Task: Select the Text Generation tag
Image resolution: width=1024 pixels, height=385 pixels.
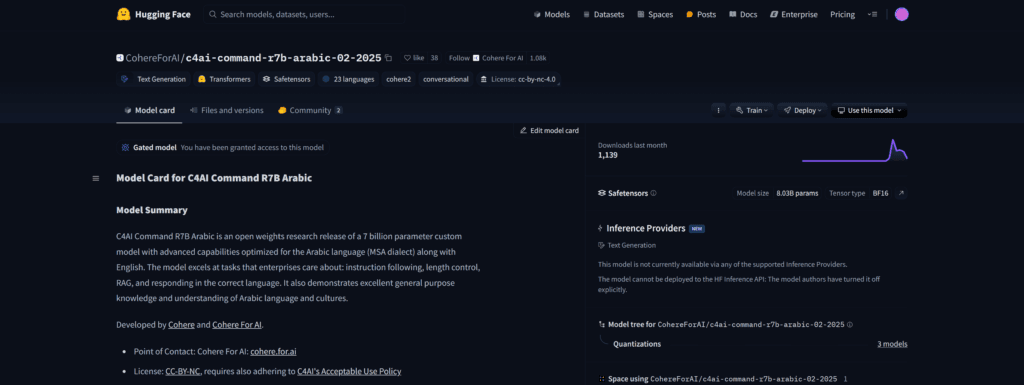Action: (x=154, y=79)
